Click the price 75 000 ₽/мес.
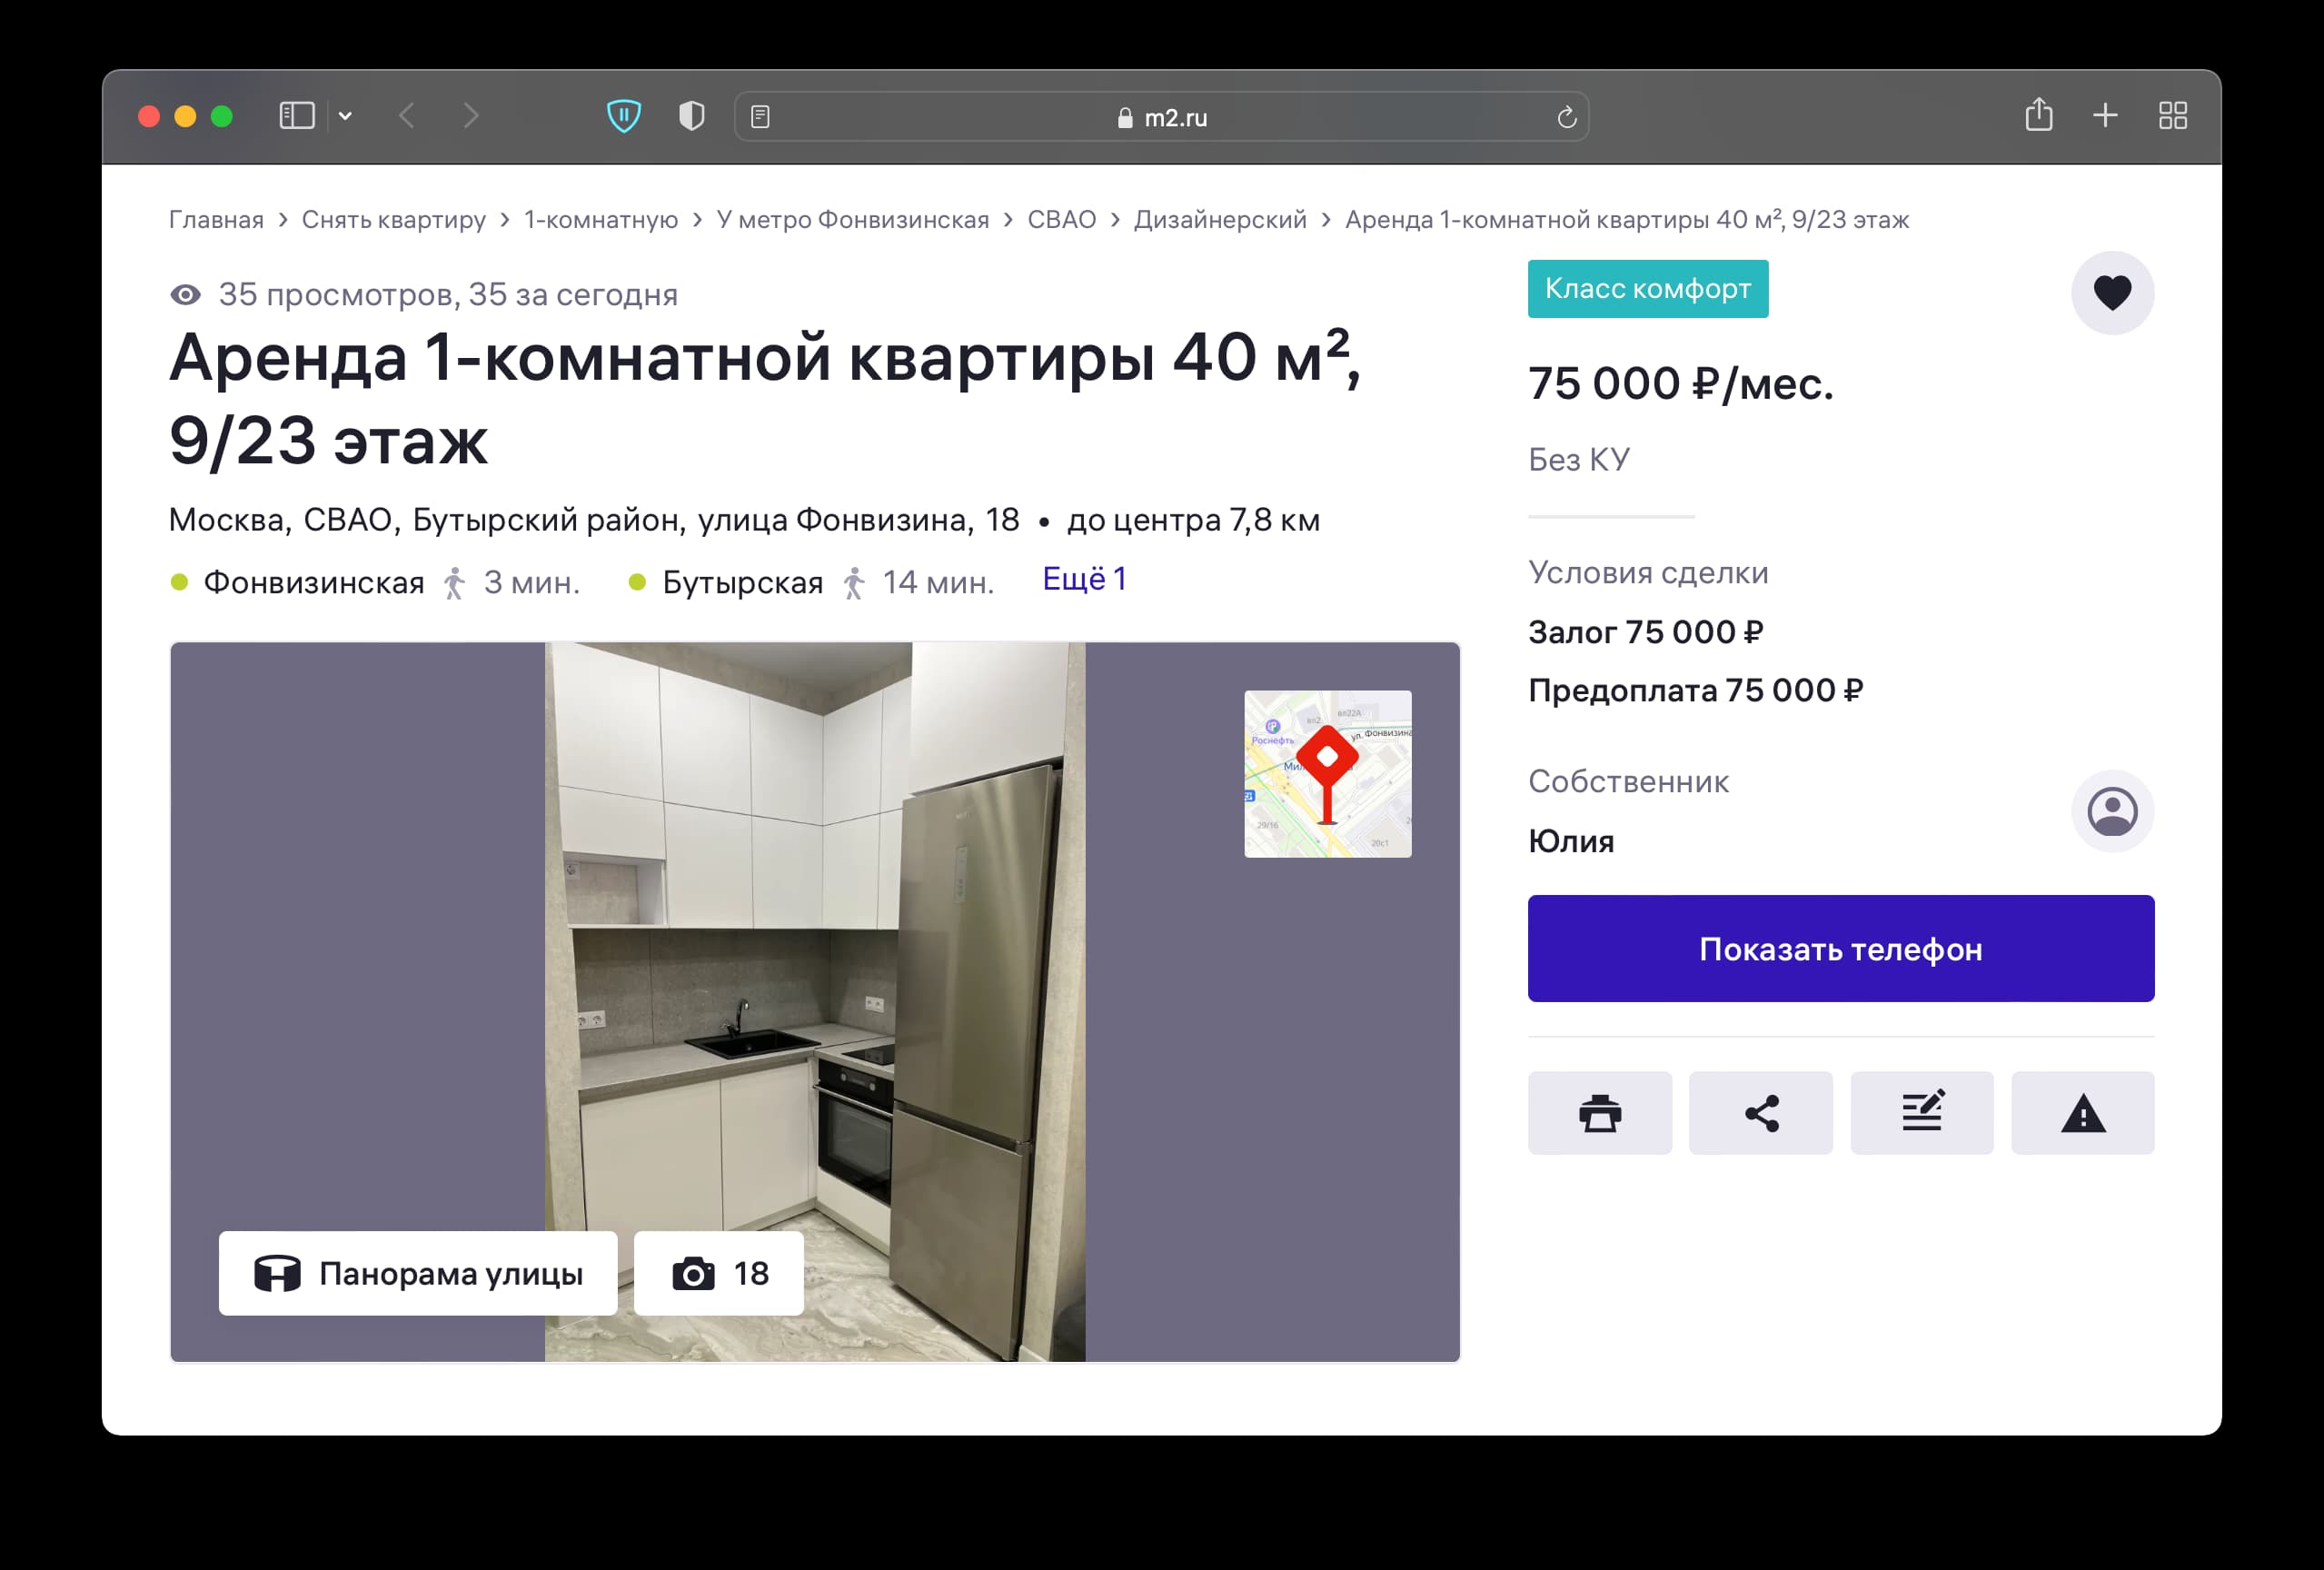 coord(1681,384)
